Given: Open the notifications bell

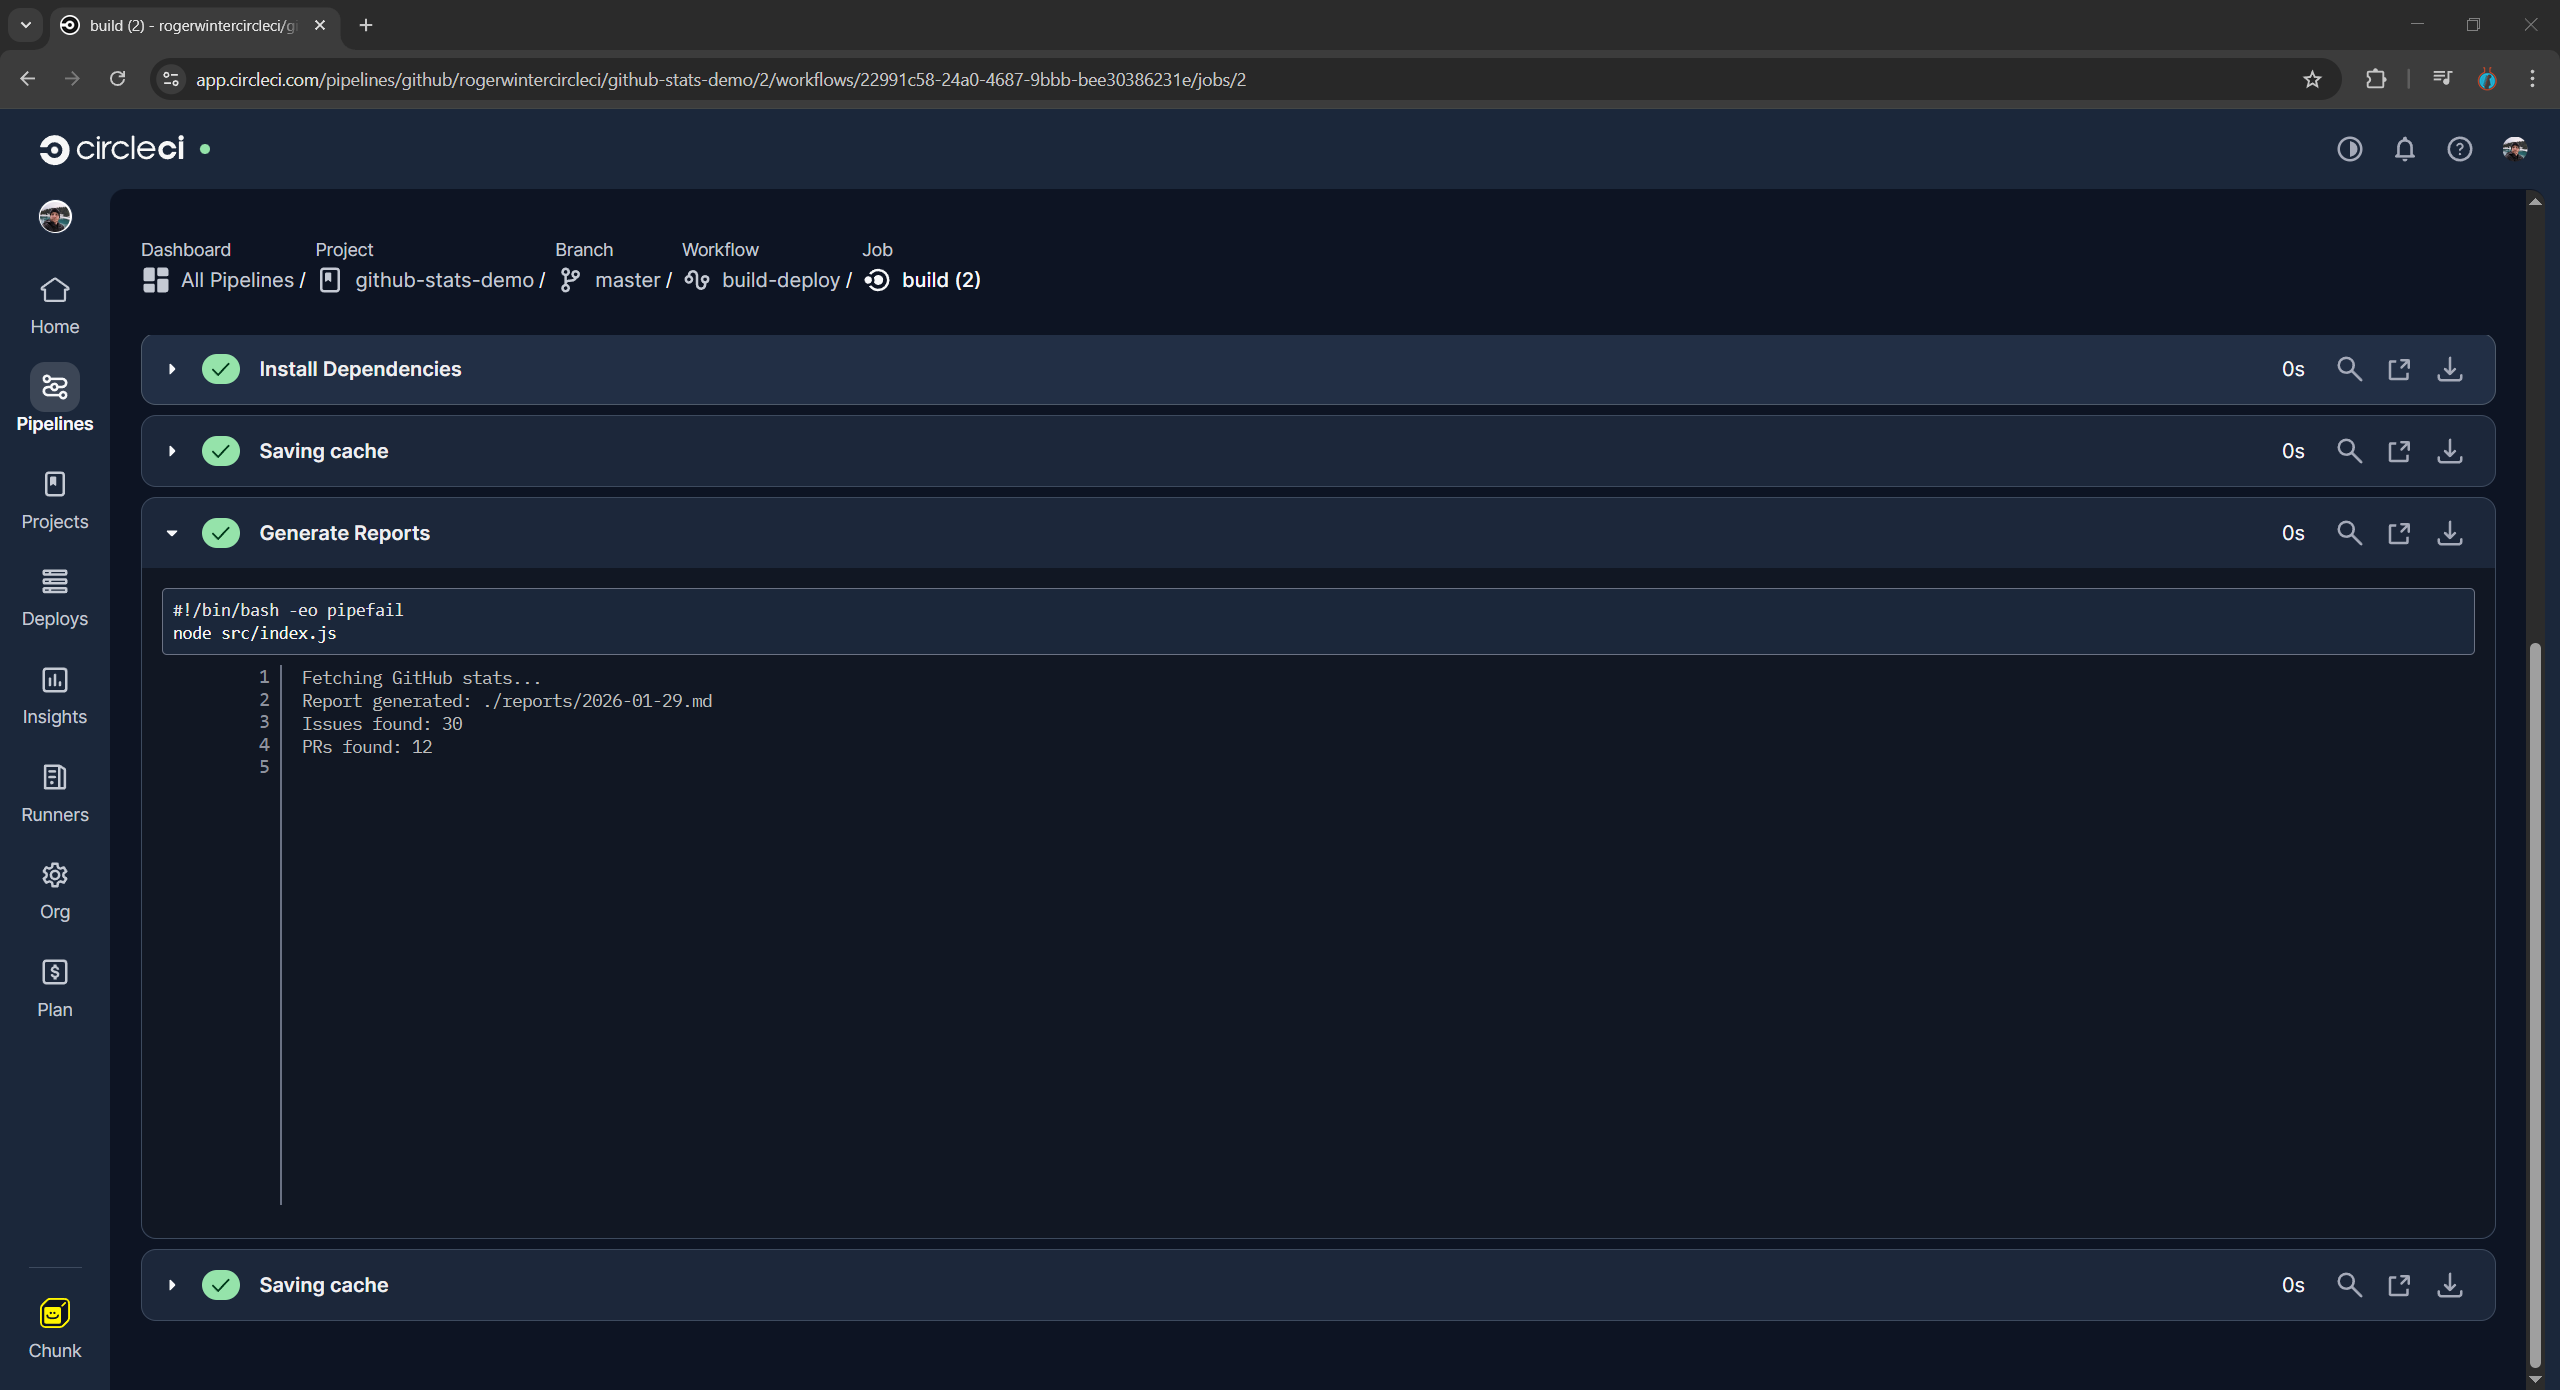Looking at the screenshot, I should (2405, 149).
